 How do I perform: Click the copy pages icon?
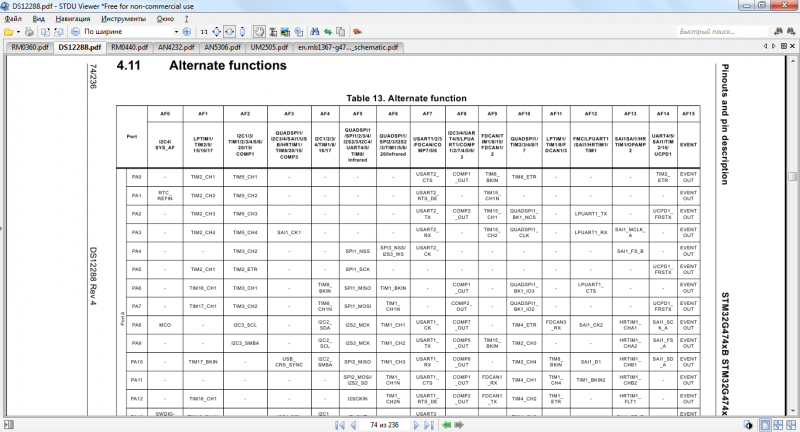(340, 32)
